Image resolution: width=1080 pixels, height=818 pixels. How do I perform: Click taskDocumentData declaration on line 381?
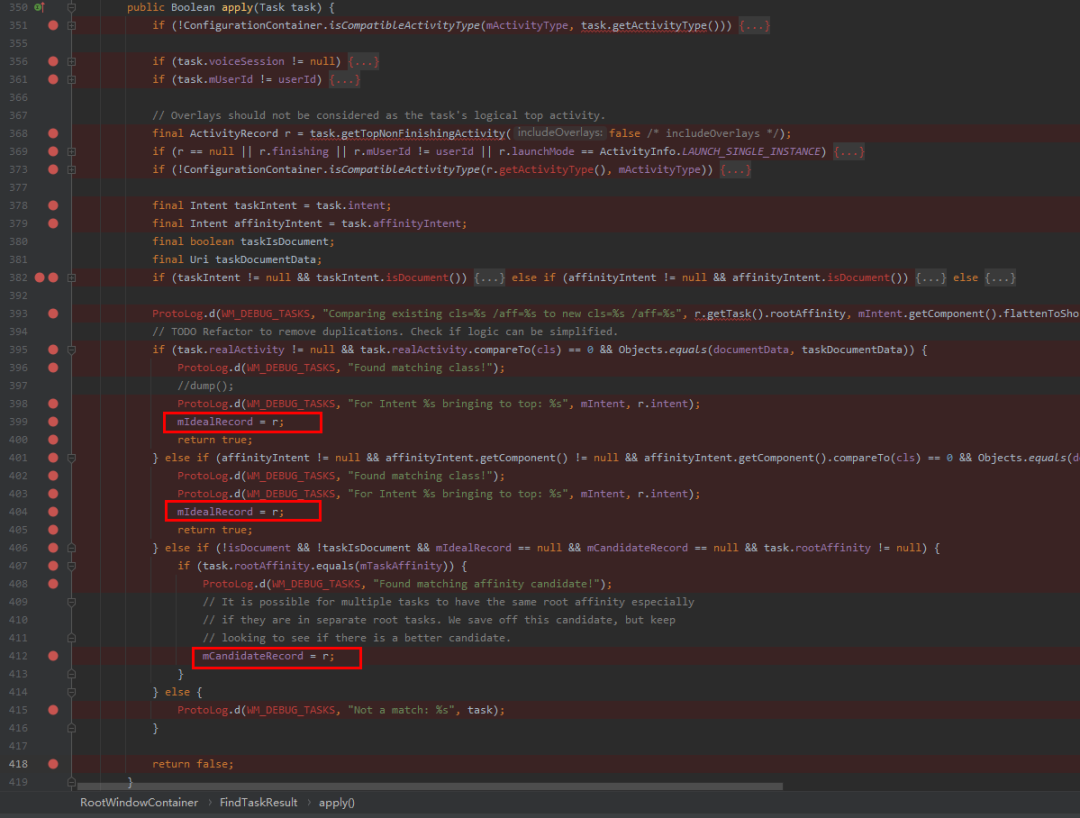(x=266, y=260)
